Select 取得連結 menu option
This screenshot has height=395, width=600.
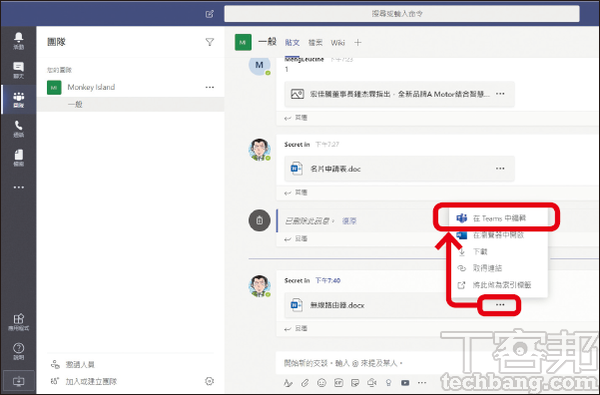click(x=499, y=268)
